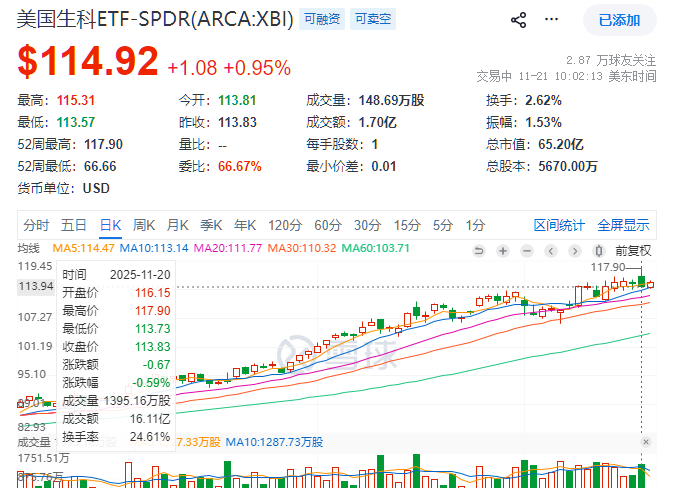
Task: Switch to the 120分 chart tab
Action: click(x=285, y=225)
